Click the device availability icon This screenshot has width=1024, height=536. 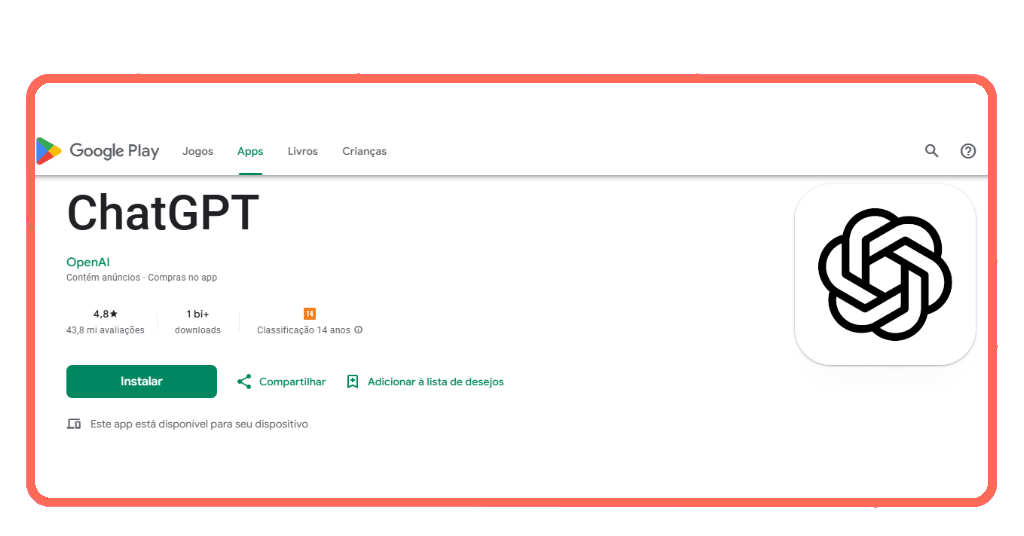[74, 424]
